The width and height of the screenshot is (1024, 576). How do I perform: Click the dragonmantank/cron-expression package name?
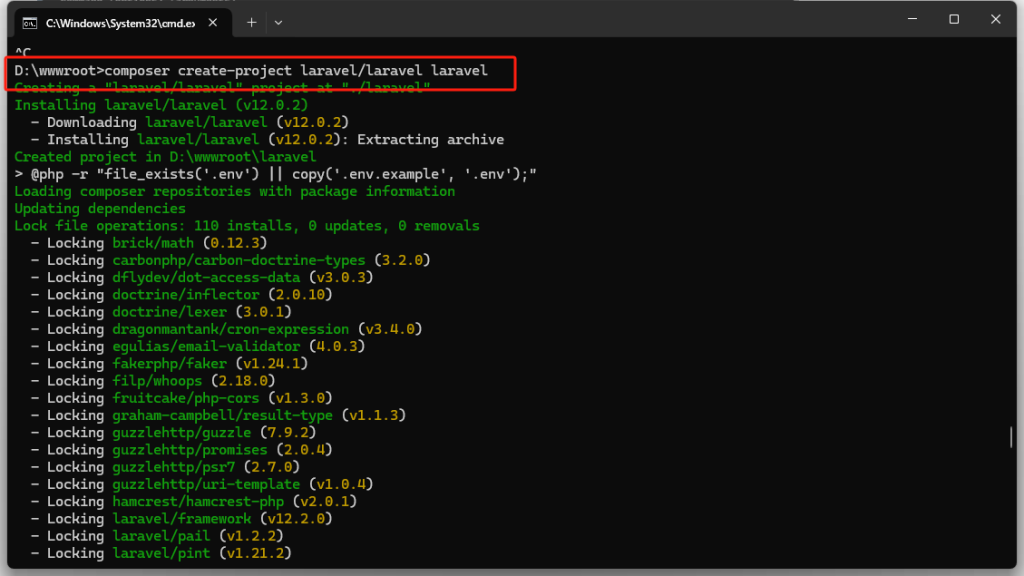click(231, 329)
